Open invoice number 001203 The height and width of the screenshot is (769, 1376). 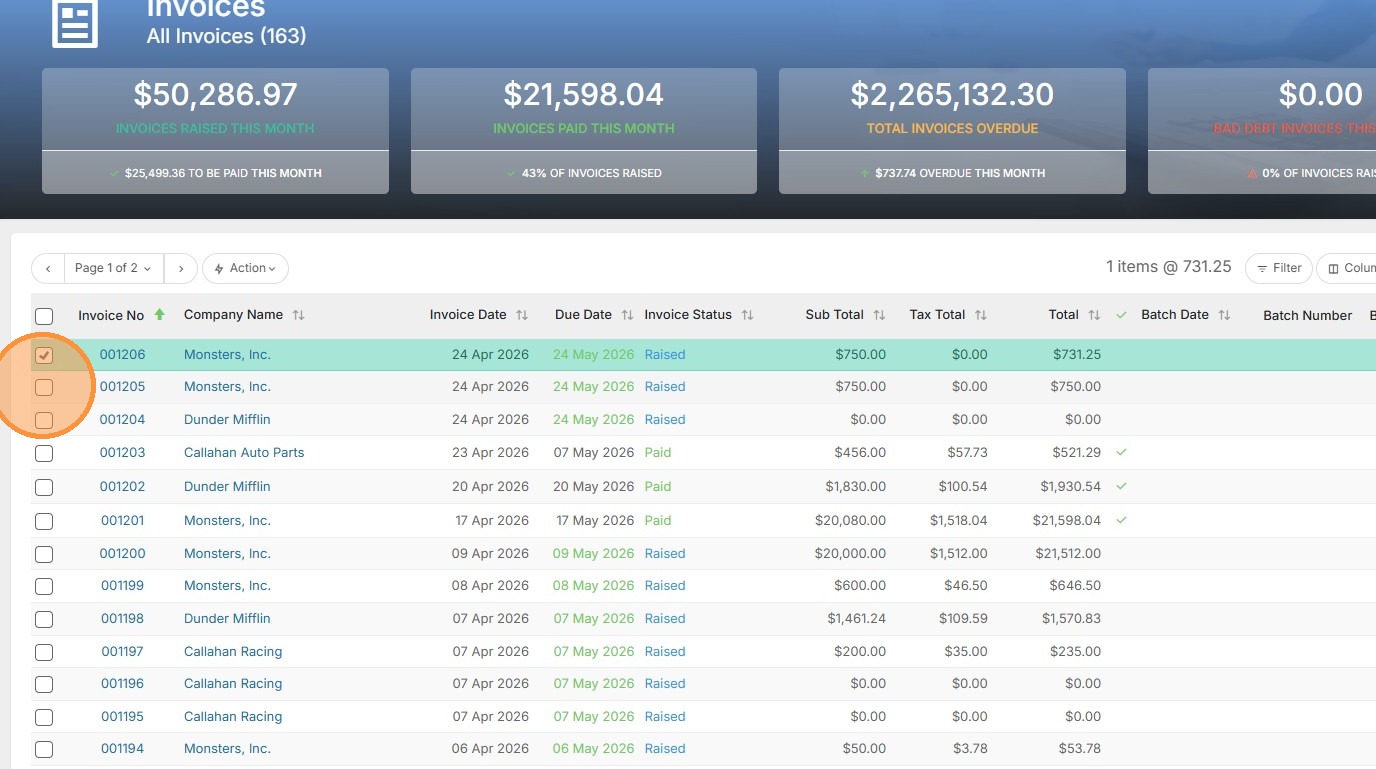[122, 452]
